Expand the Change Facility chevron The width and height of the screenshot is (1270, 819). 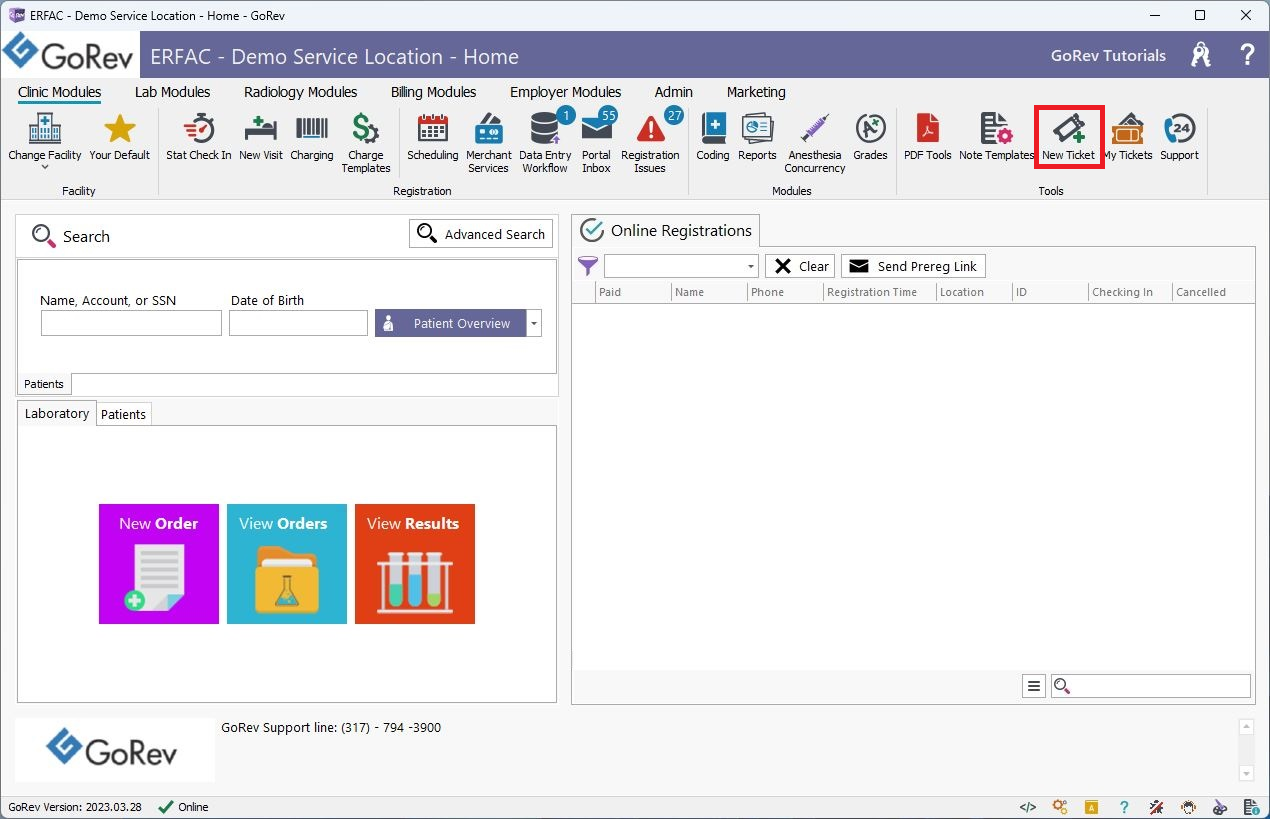tap(45, 168)
